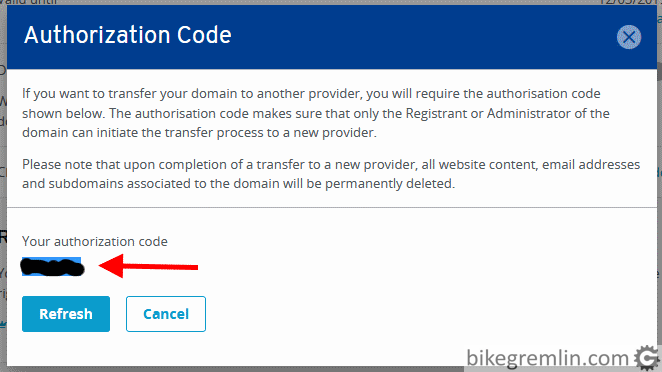The width and height of the screenshot is (662, 372).
Task: Click the "Your authorization code" label
Action: pos(95,241)
